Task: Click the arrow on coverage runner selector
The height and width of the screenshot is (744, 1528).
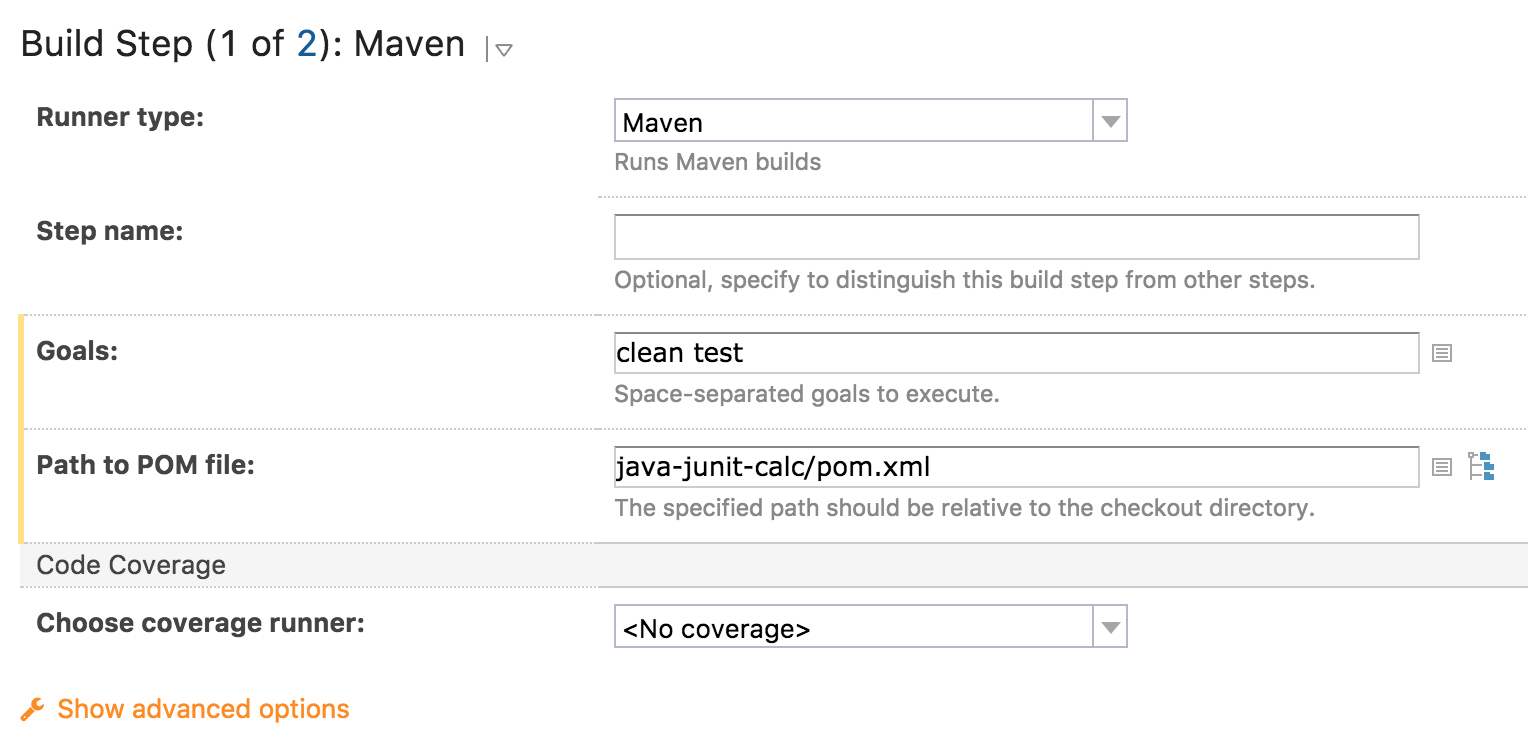Action: 1109,627
